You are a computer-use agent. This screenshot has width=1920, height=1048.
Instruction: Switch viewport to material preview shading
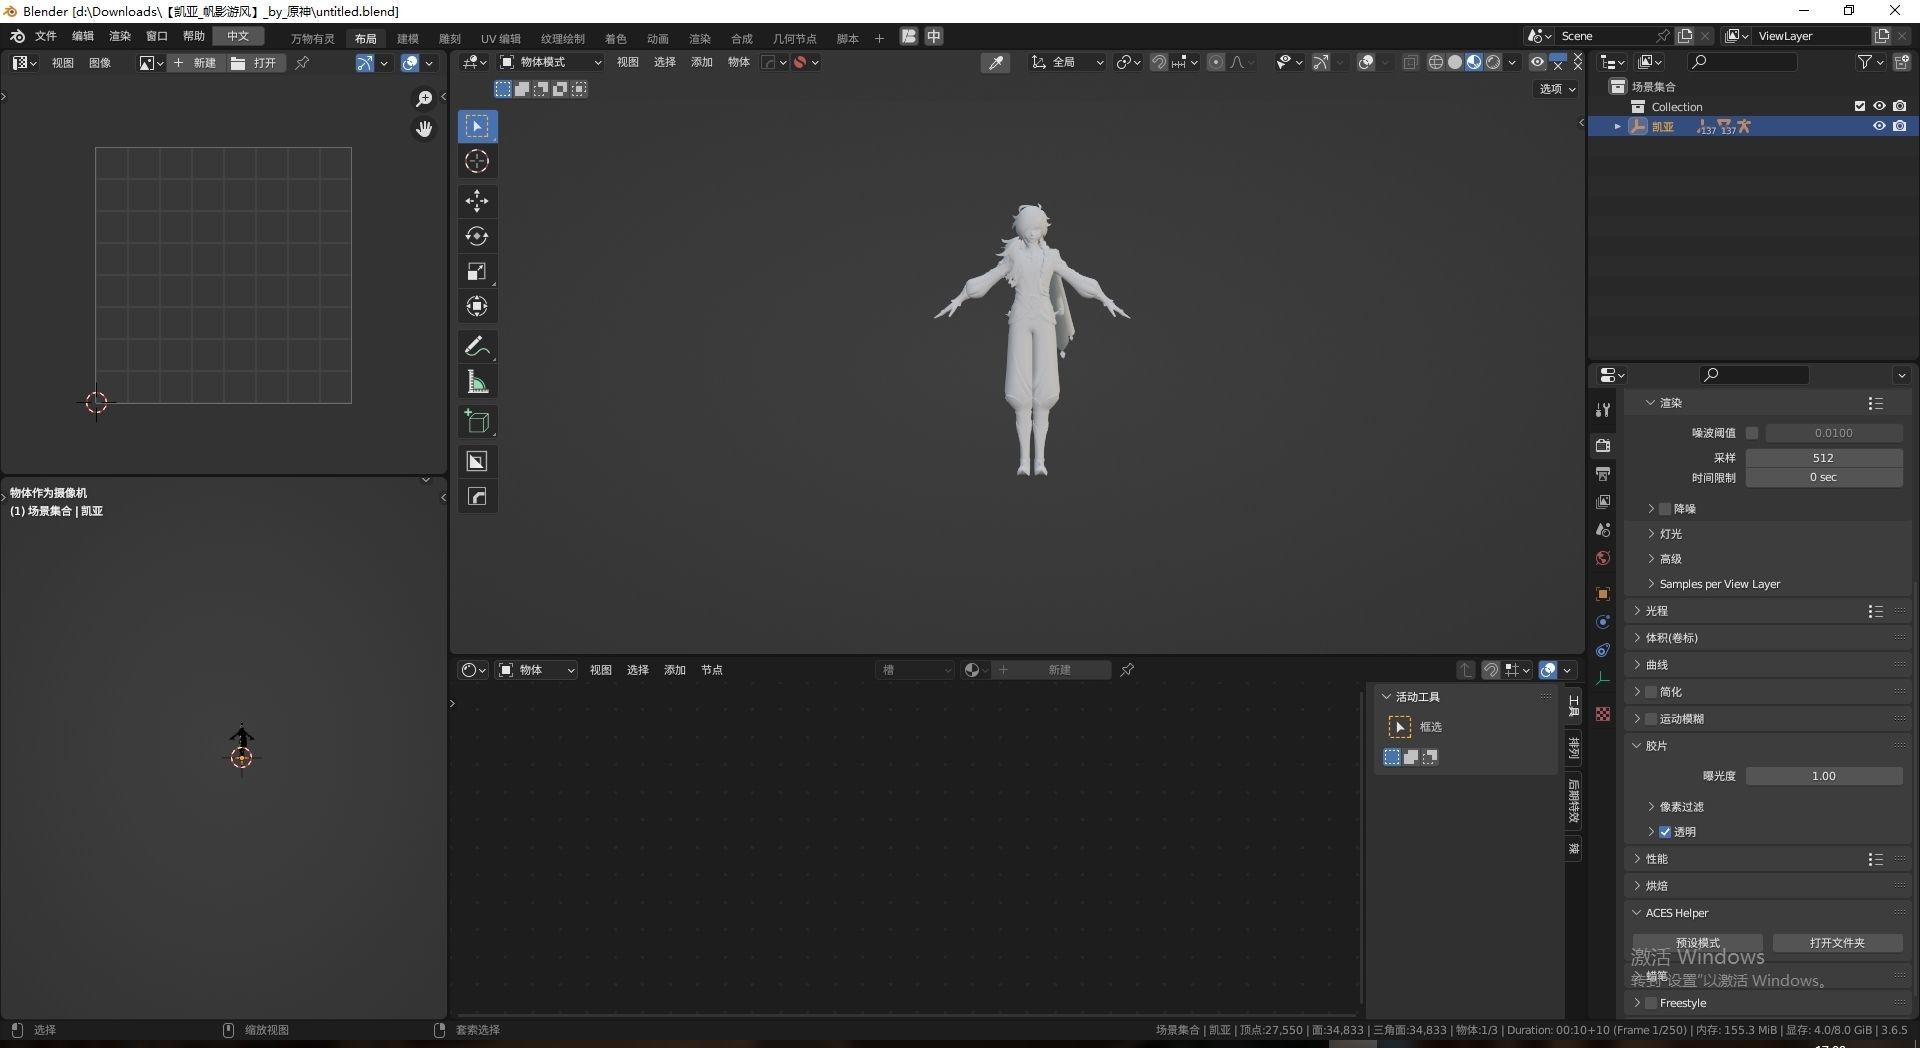click(x=1474, y=62)
